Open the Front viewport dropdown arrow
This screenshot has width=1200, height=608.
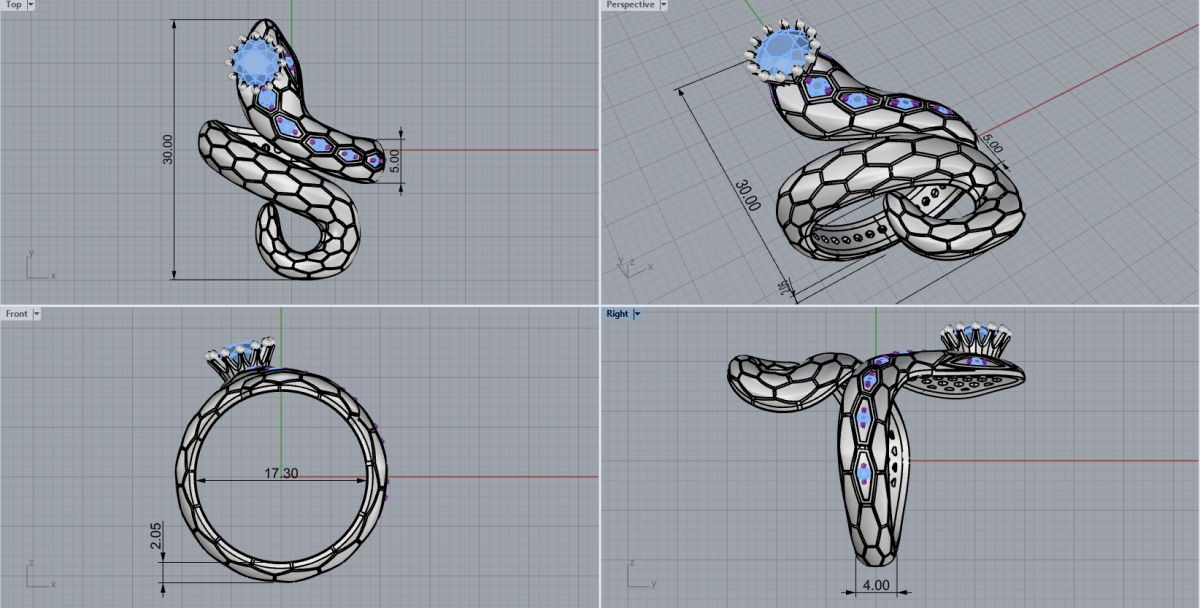point(37,314)
